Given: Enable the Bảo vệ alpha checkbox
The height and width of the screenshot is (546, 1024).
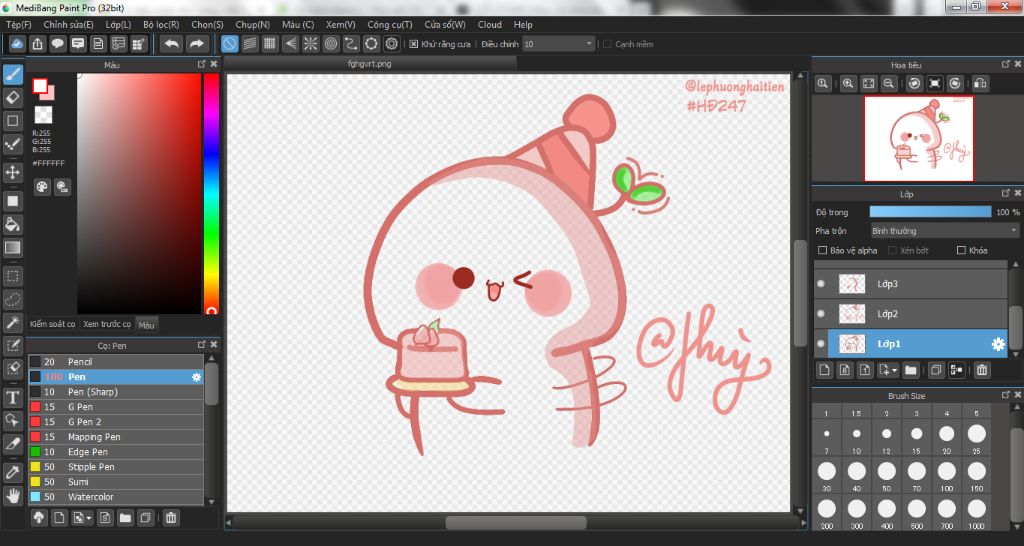Looking at the screenshot, I should tap(823, 250).
